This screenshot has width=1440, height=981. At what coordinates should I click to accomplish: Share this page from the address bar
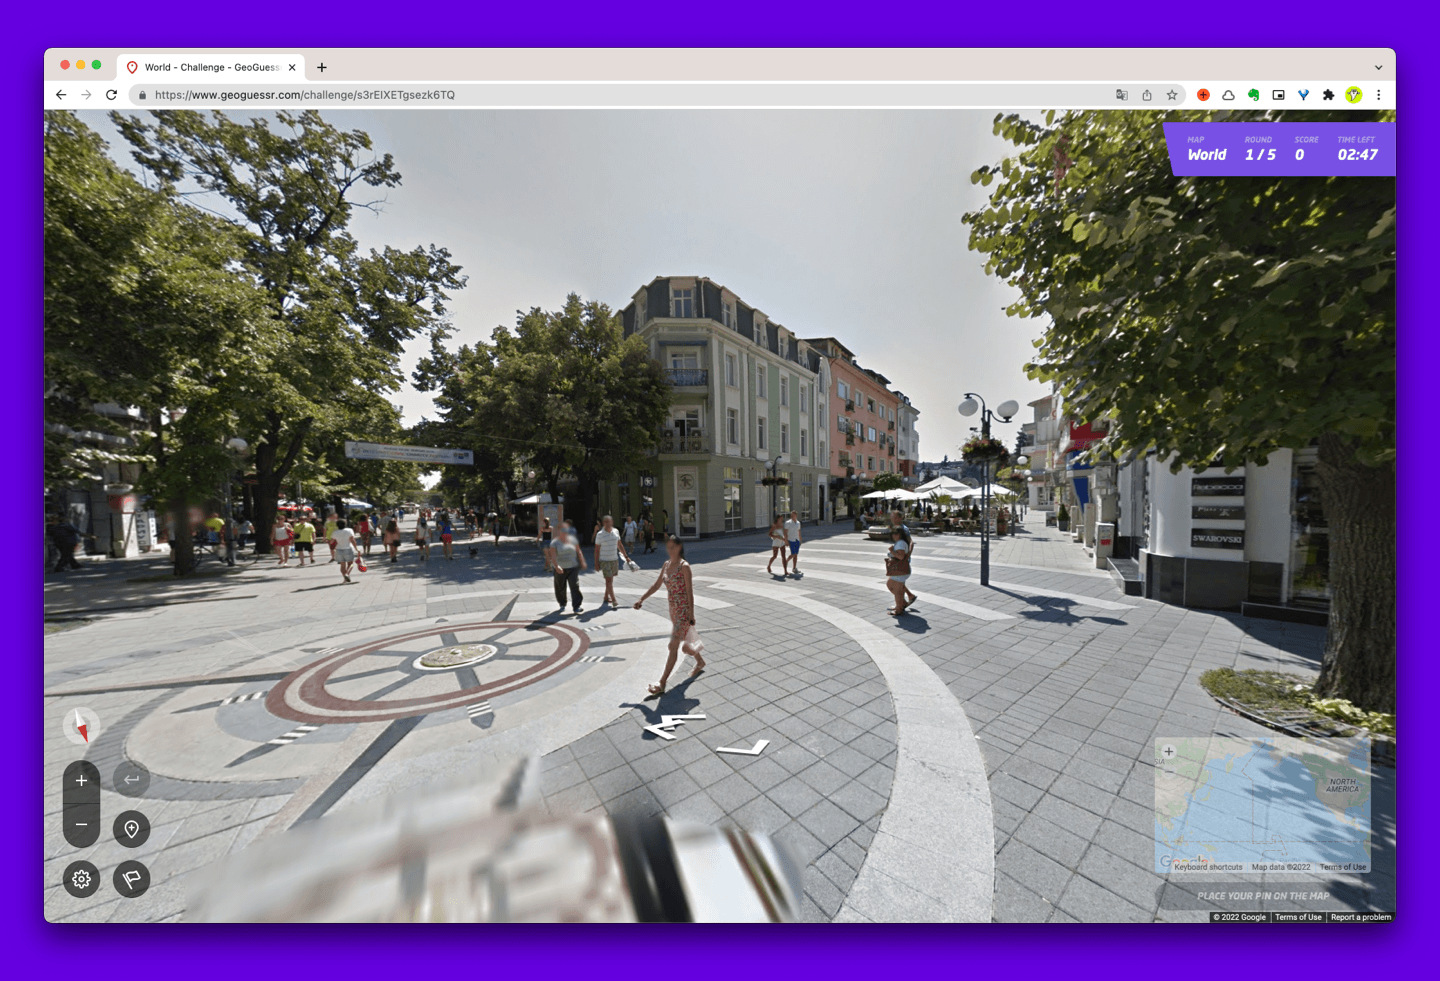click(x=1147, y=95)
